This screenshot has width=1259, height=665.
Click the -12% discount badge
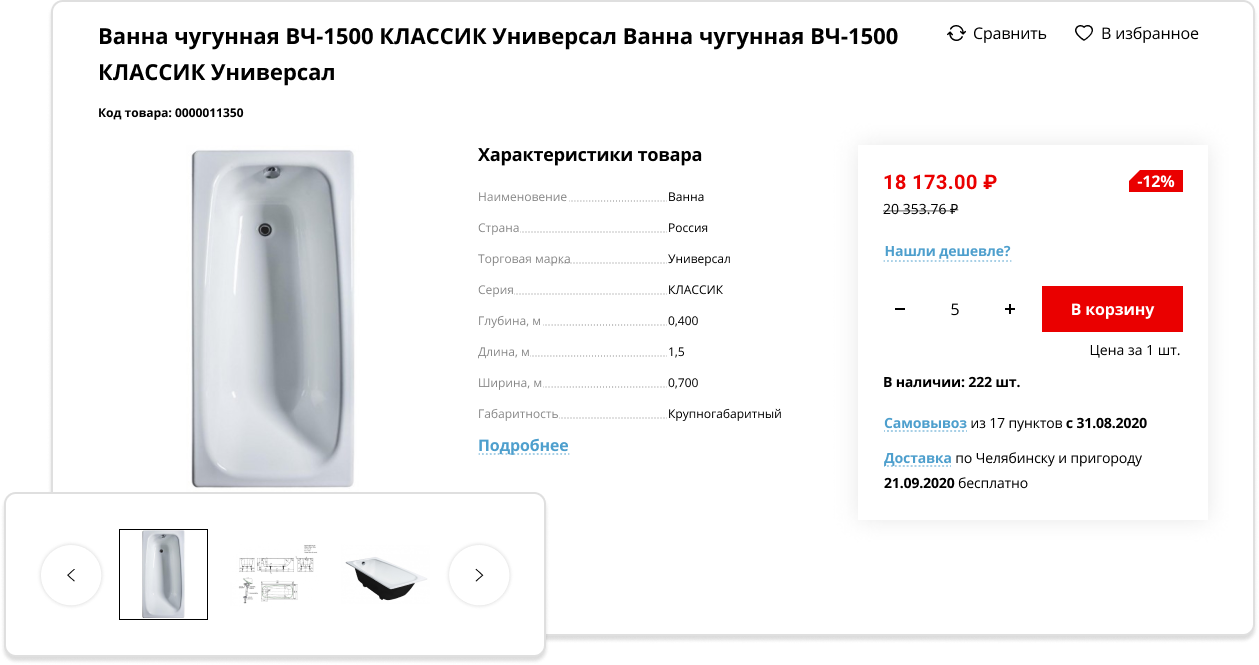pos(1156,181)
